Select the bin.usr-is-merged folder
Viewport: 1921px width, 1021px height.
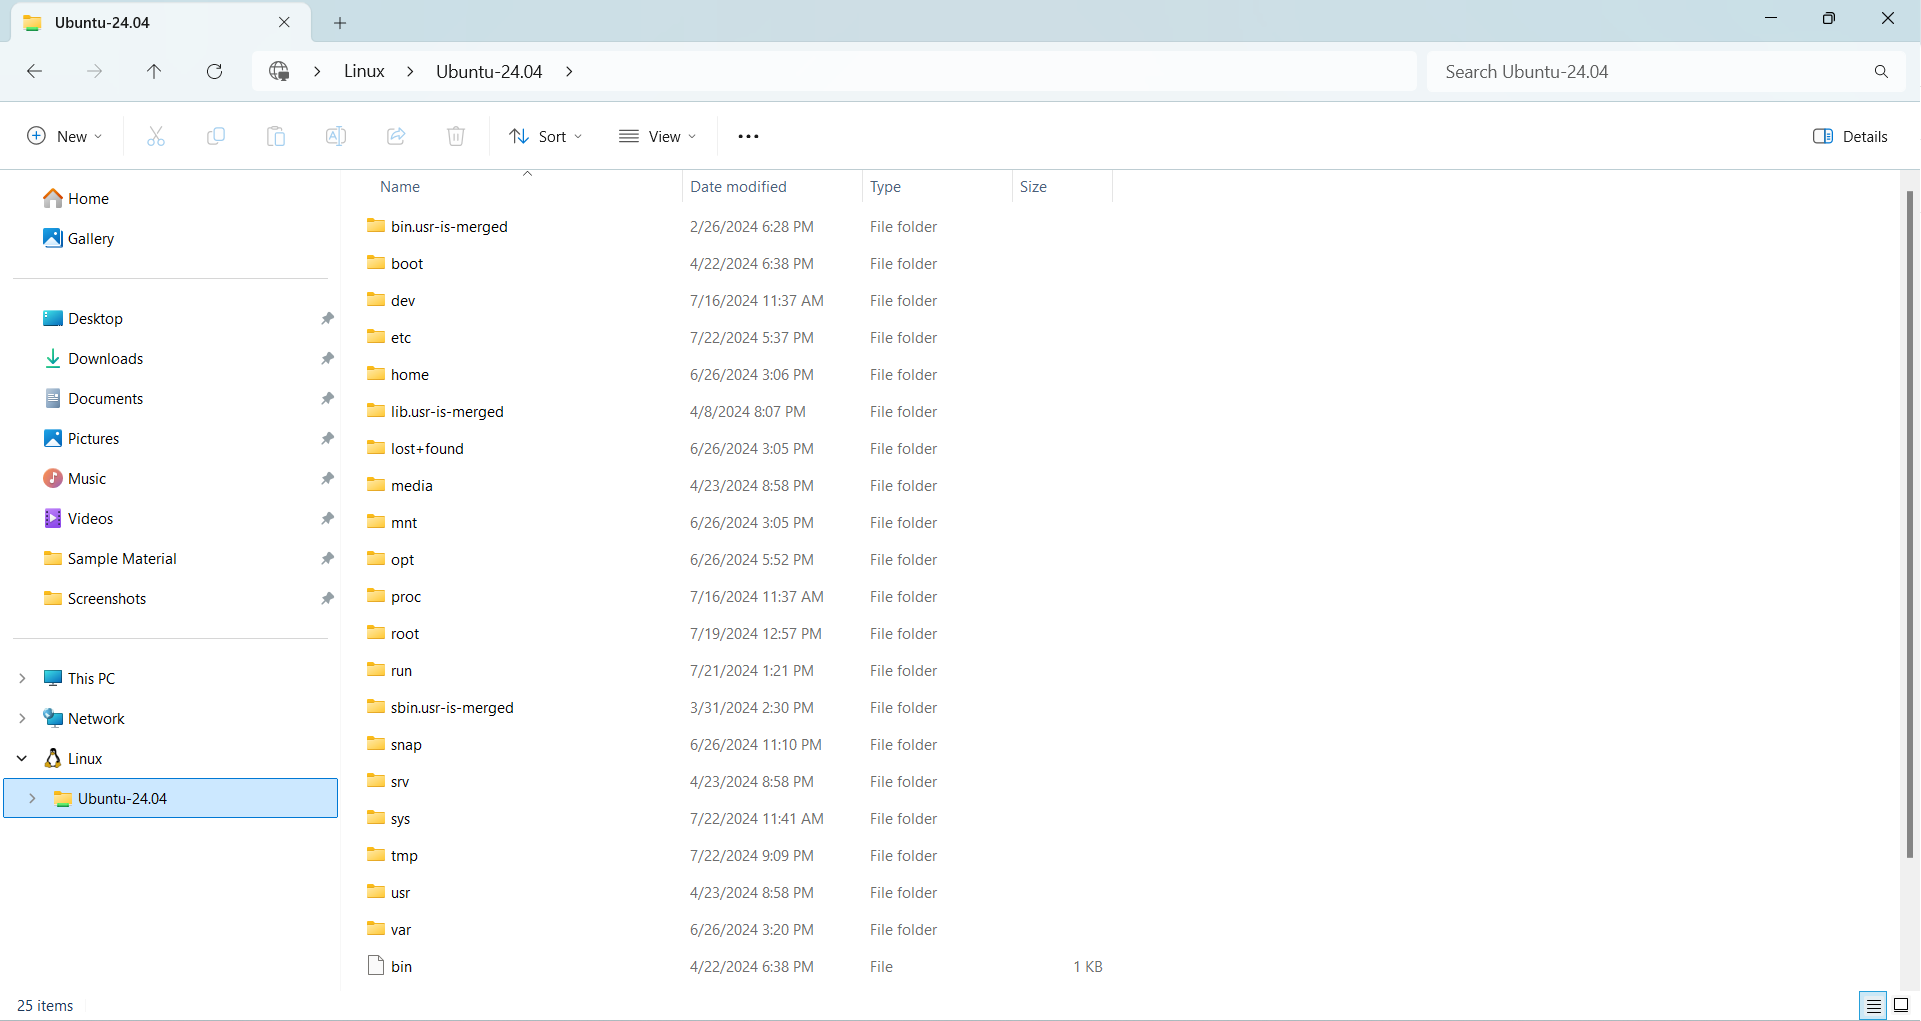(438, 227)
